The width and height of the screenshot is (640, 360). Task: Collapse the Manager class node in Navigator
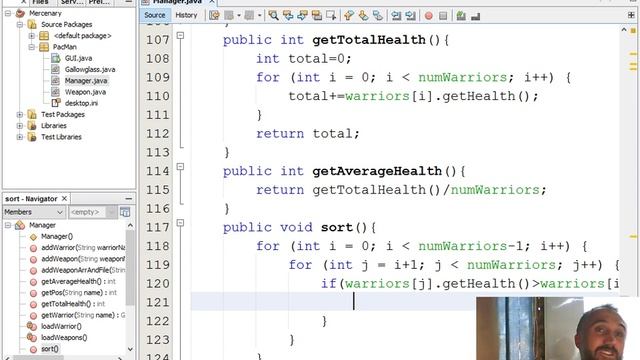pyautogui.click(x=7, y=225)
